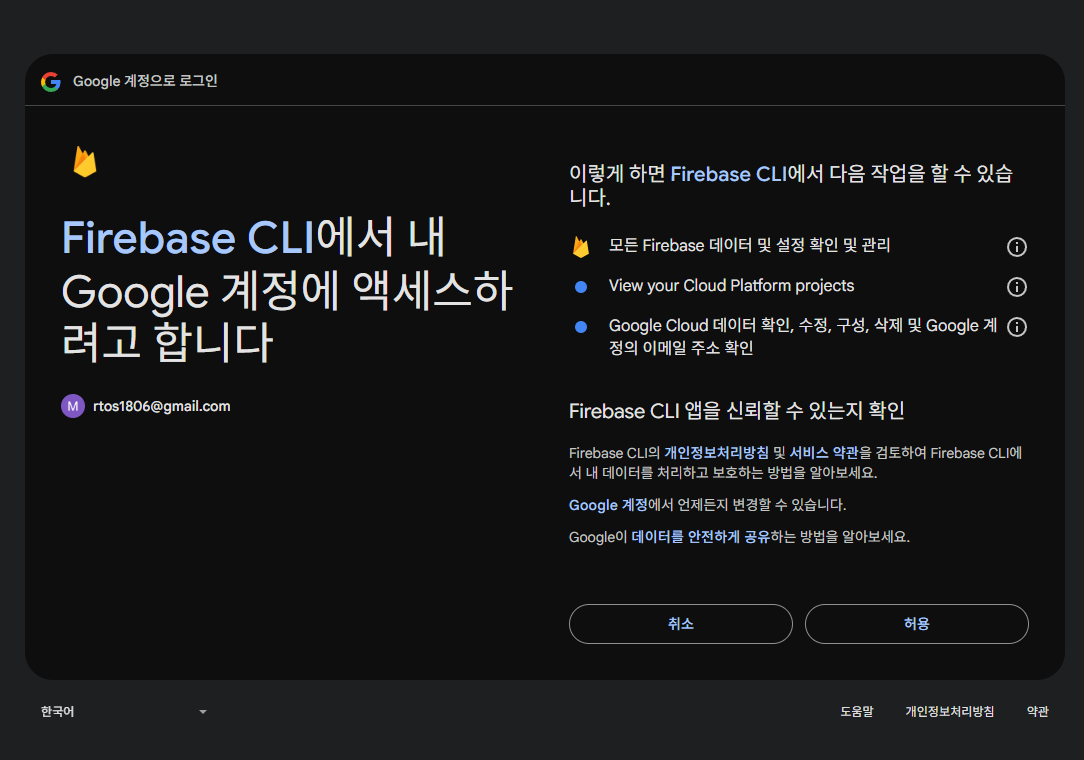Click the 'View your Cloud Platform projects' text
Screen dimensions: 1084x760
731,286
